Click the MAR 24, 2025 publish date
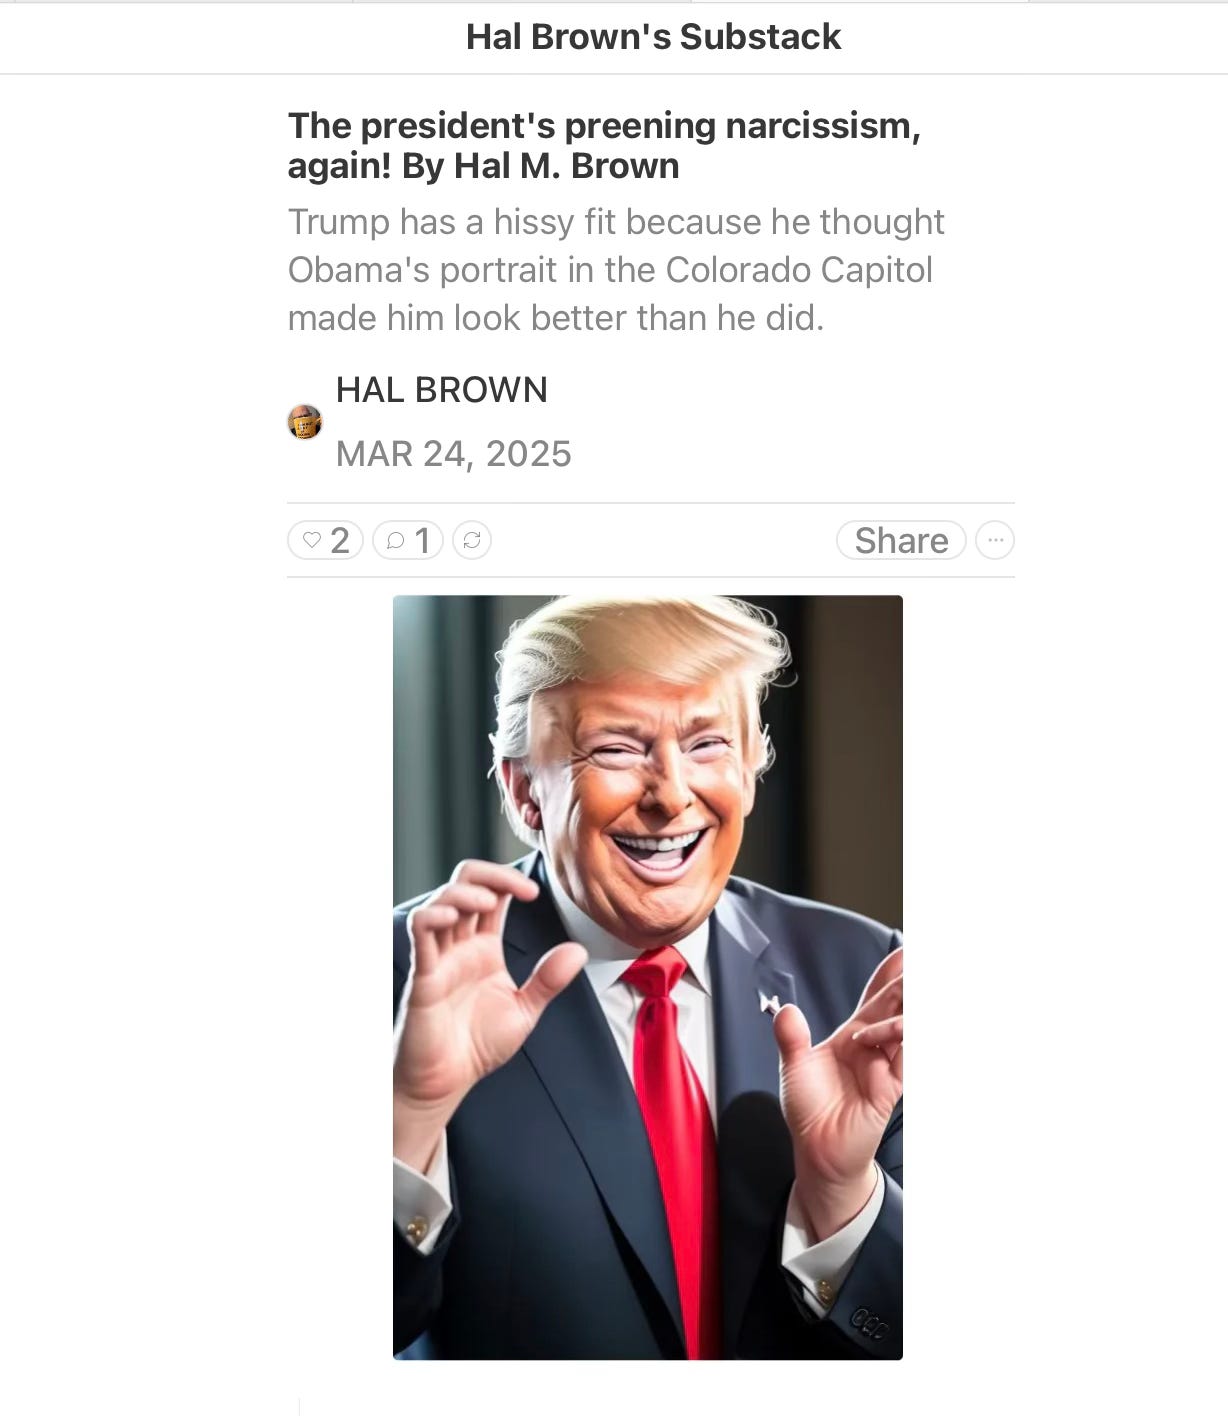 453,454
